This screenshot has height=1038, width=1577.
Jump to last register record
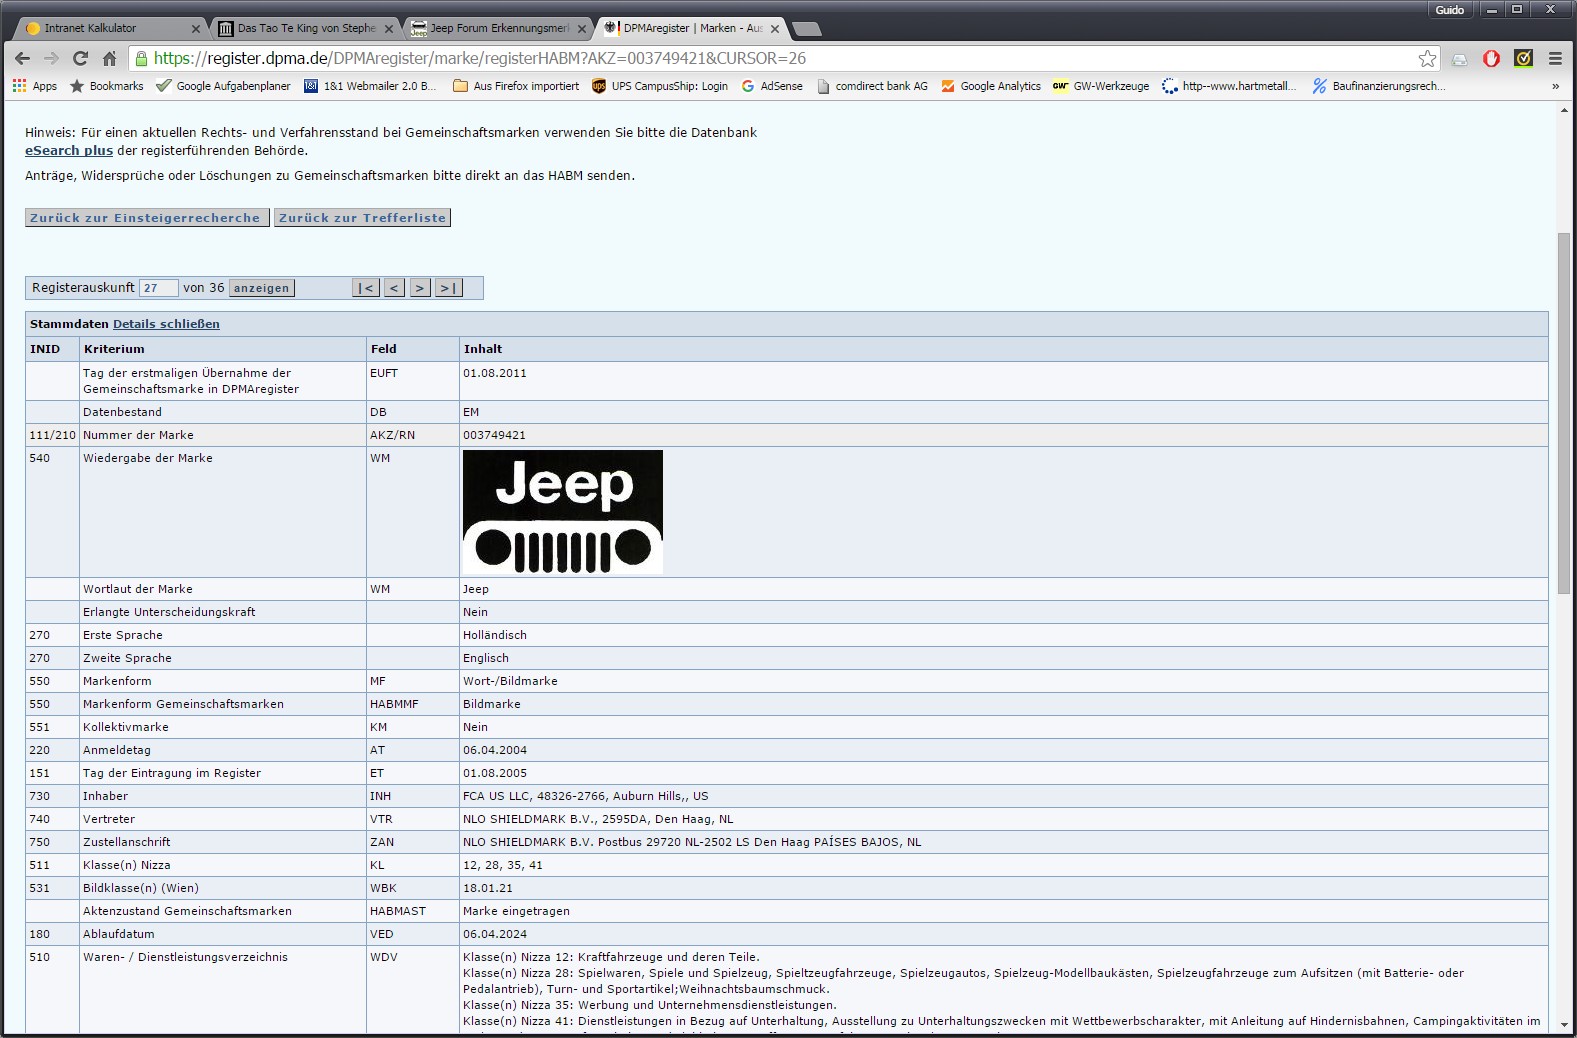(449, 288)
